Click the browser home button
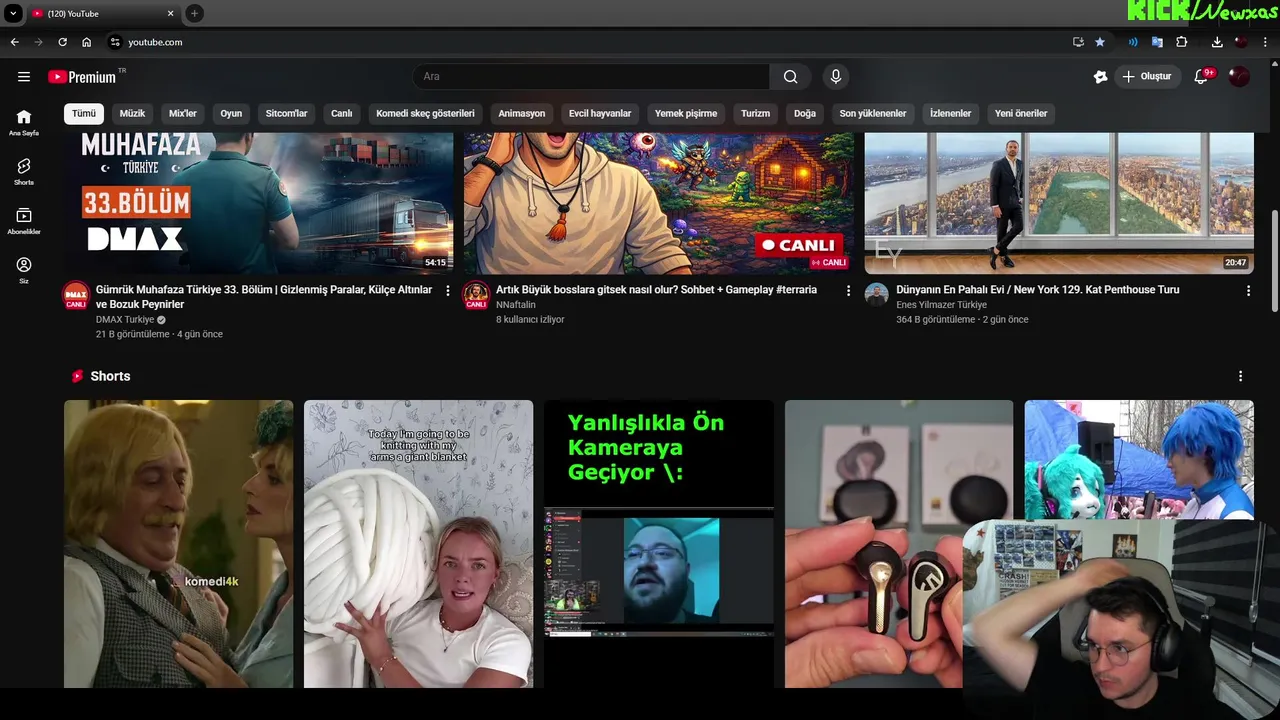 click(86, 42)
